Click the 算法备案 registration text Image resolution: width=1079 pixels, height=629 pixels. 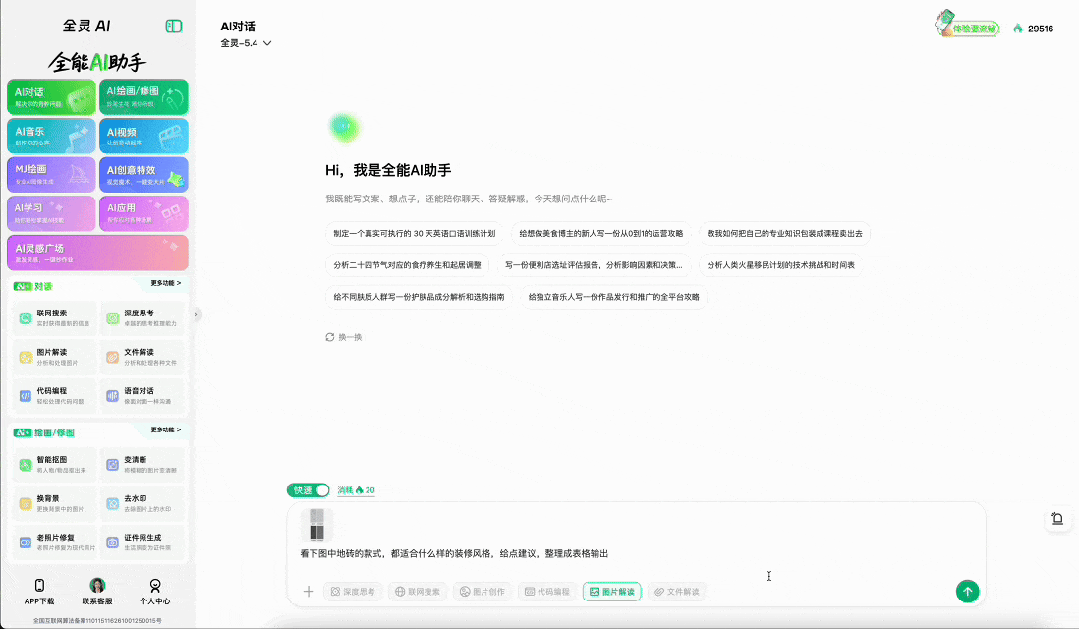tap(97, 621)
